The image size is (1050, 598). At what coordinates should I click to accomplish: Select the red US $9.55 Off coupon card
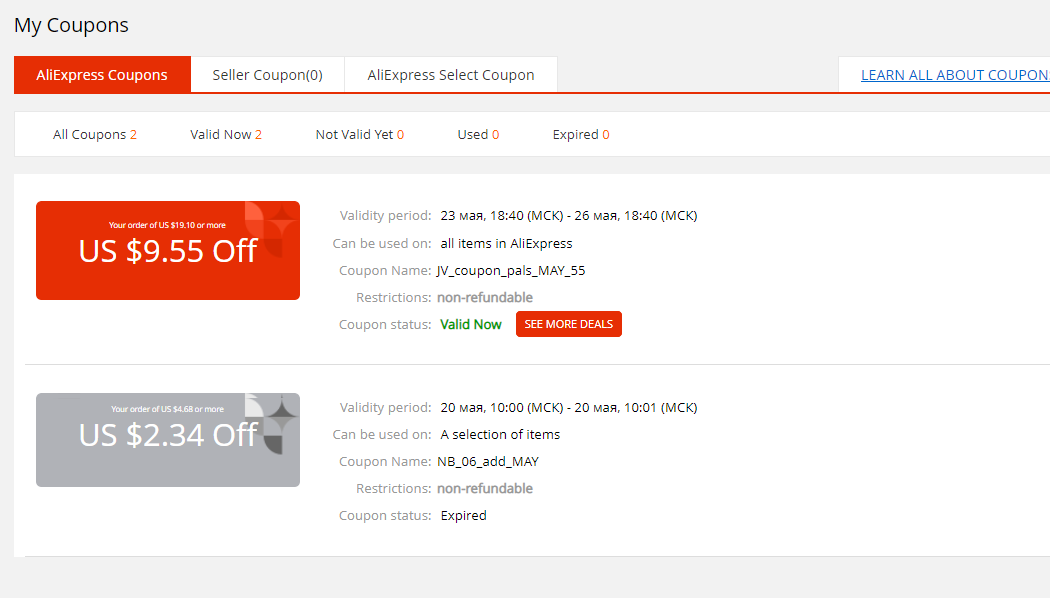click(x=168, y=250)
